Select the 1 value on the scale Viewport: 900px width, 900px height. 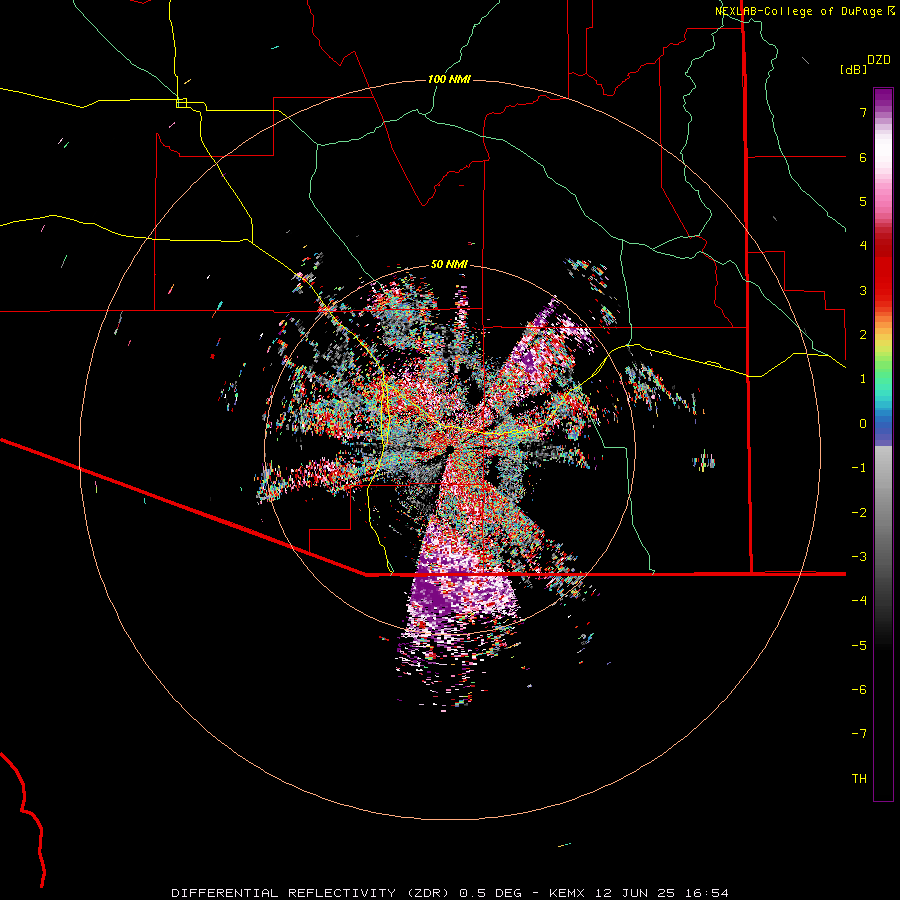tap(863, 379)
